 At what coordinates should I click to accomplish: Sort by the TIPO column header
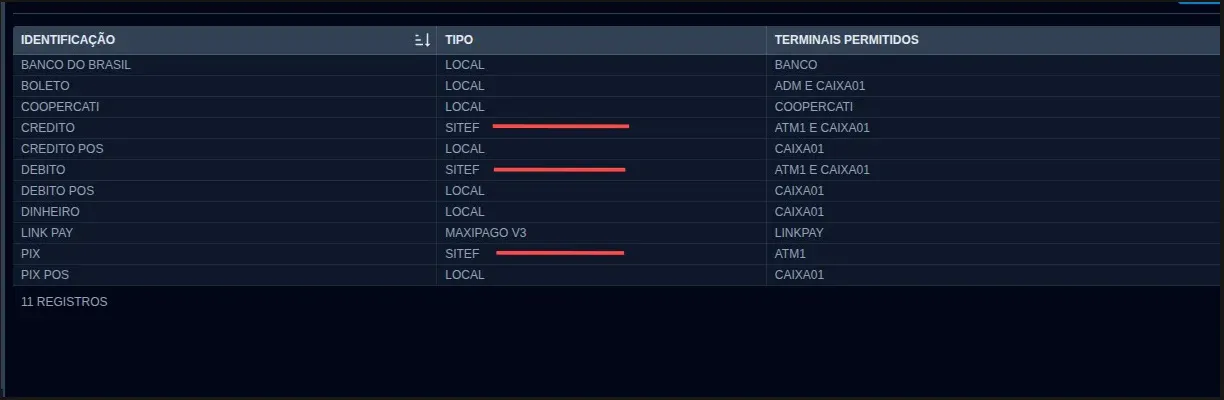point(459,40)
